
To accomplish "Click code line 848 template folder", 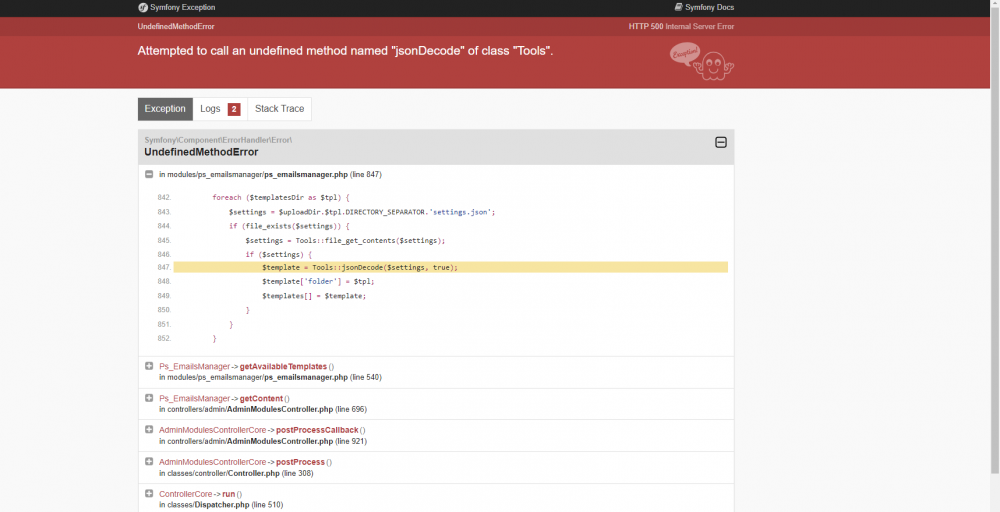I will (318, 281).
